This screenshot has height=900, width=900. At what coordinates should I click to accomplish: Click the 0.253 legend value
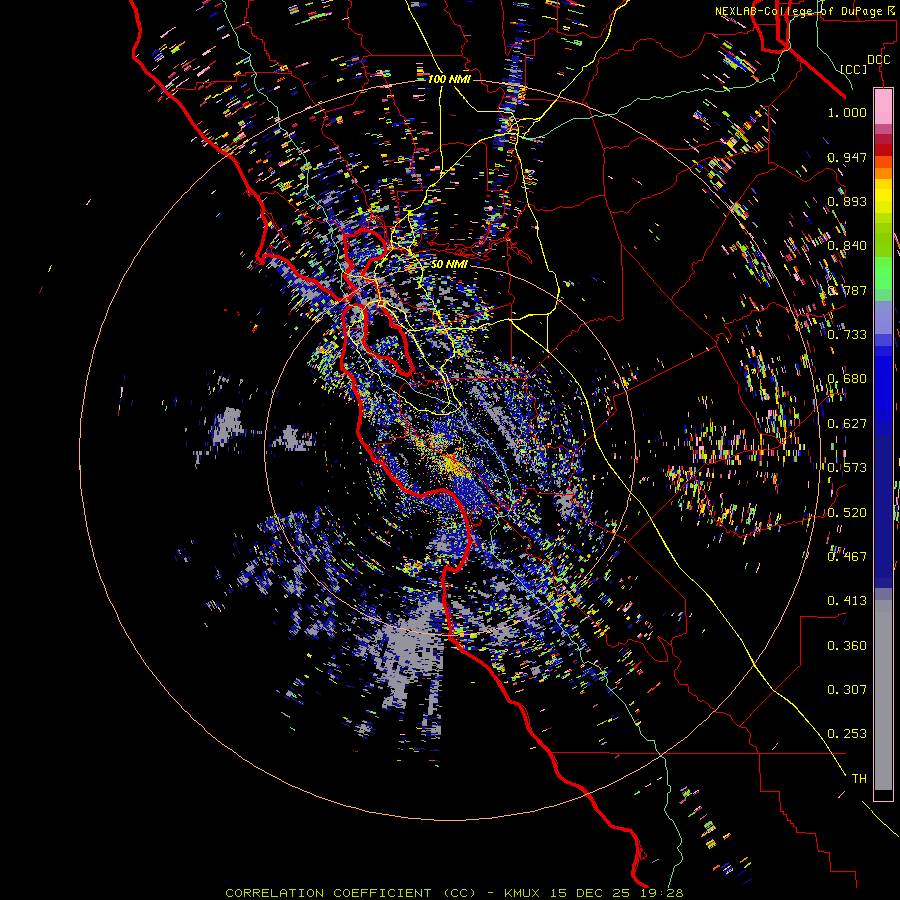pyautogui.click(x=847, y=734)
